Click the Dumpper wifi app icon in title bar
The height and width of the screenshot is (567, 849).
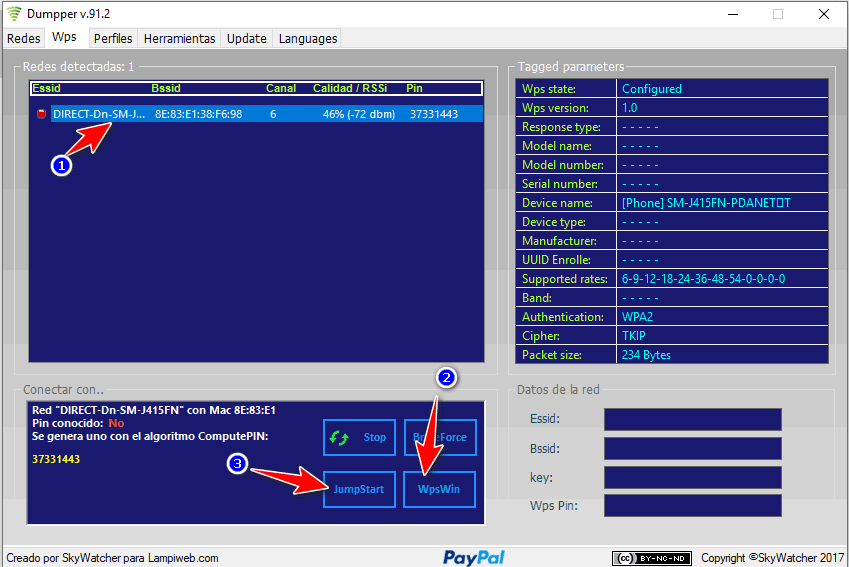pyautogui.click(x=14, y=13)
